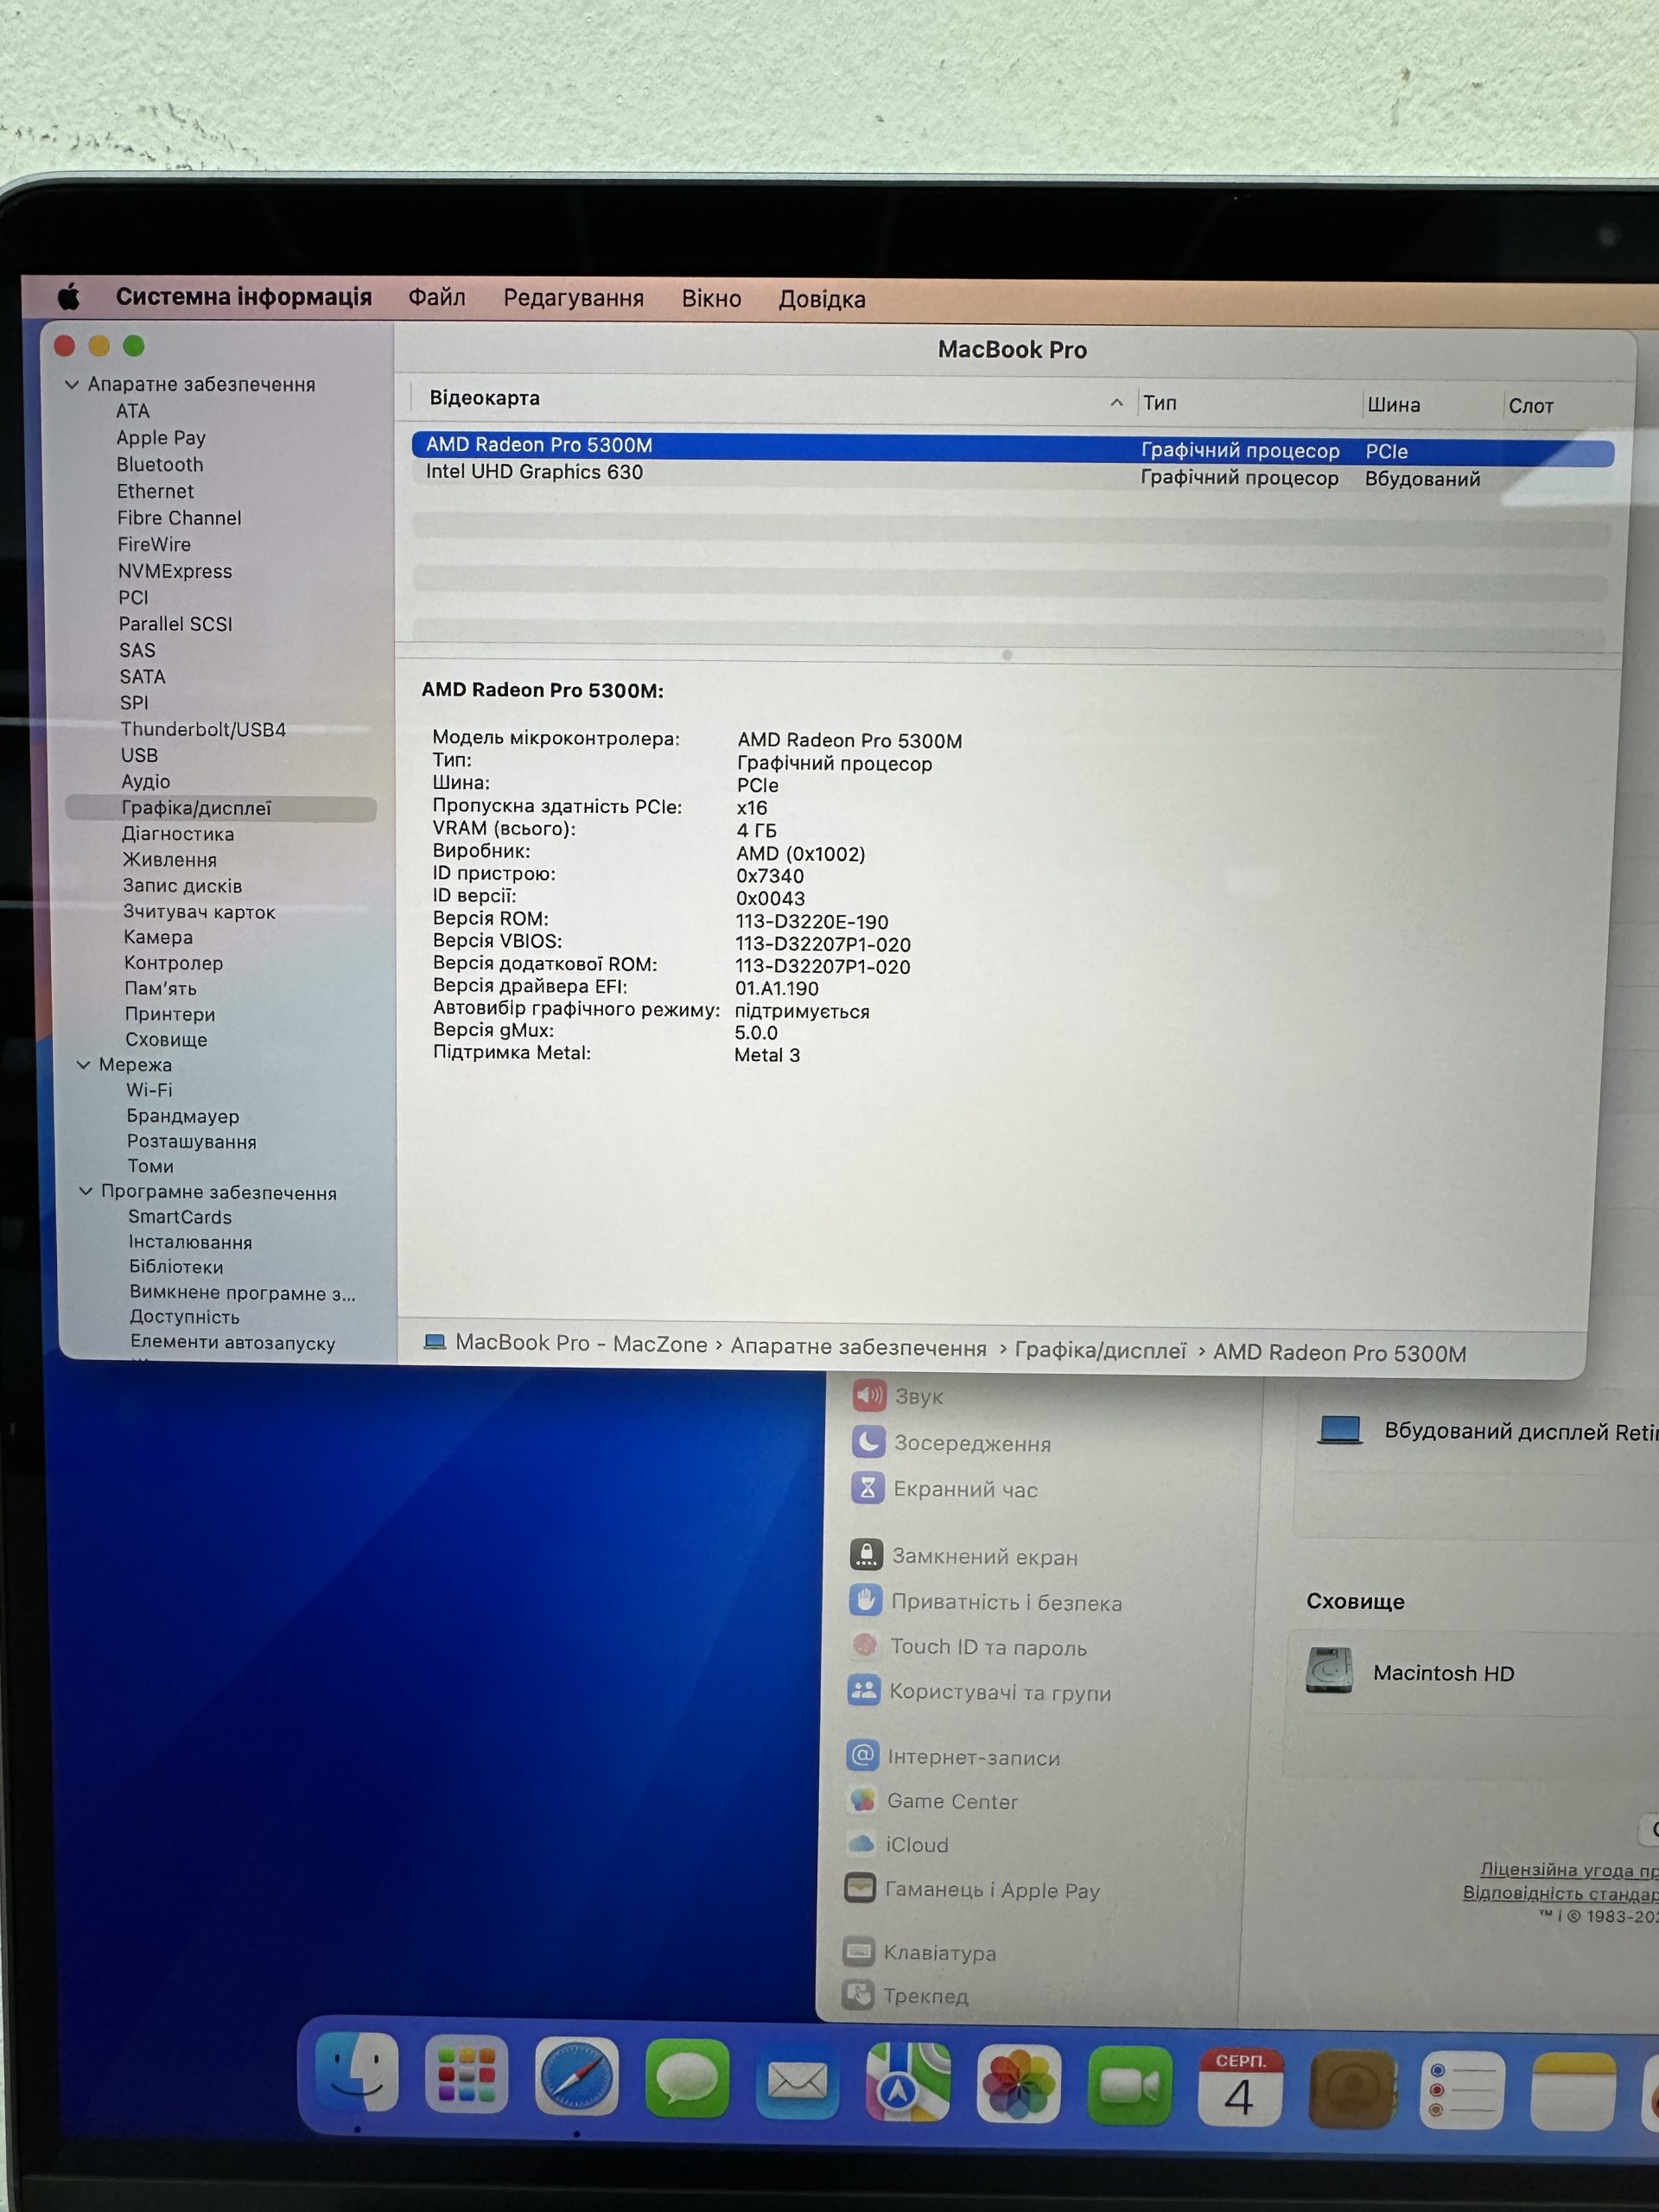Select Сховище in sidebar

(x=166, y=1040)
